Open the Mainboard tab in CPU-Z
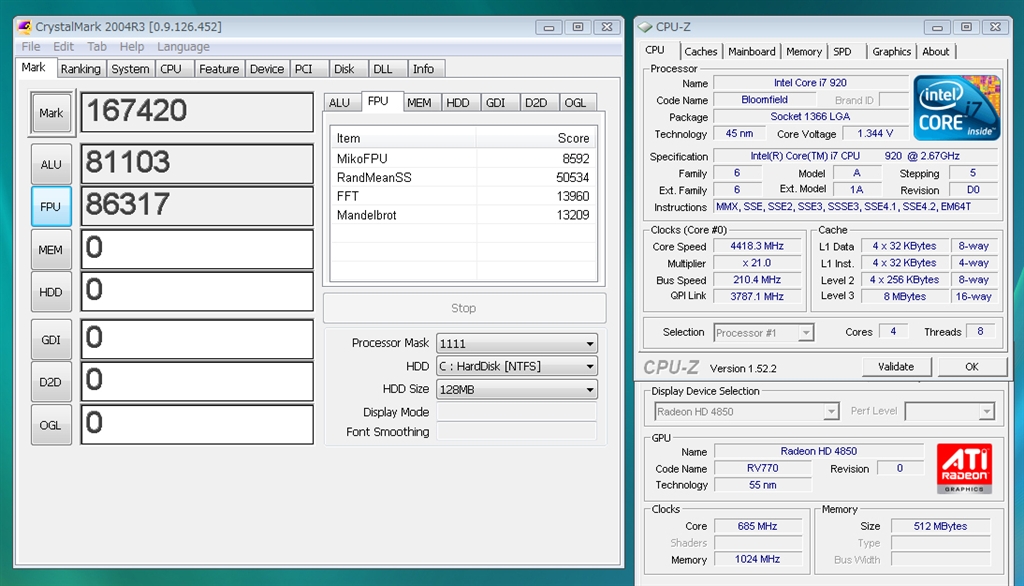This screenshot has width=1024, height=586. click(751, 52)
